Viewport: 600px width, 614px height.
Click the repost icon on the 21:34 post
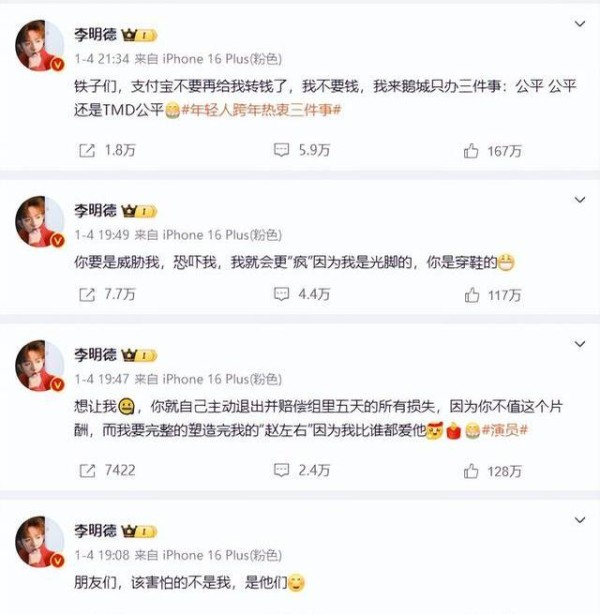click(87, 150)
